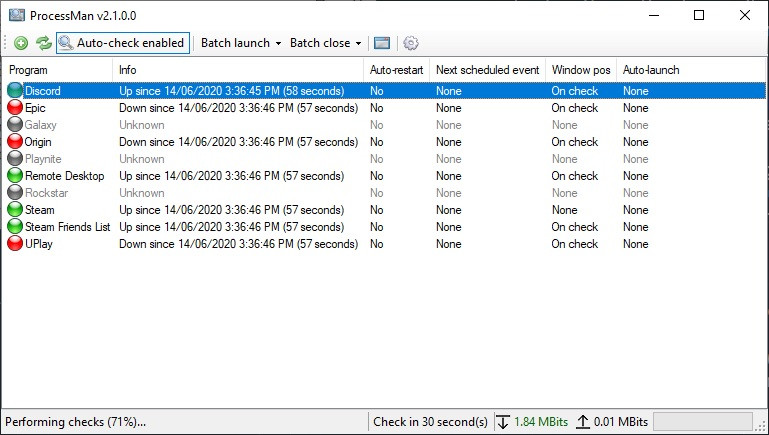
Task: Sort by the Auto-restart column header
Action: coord(397,70)
